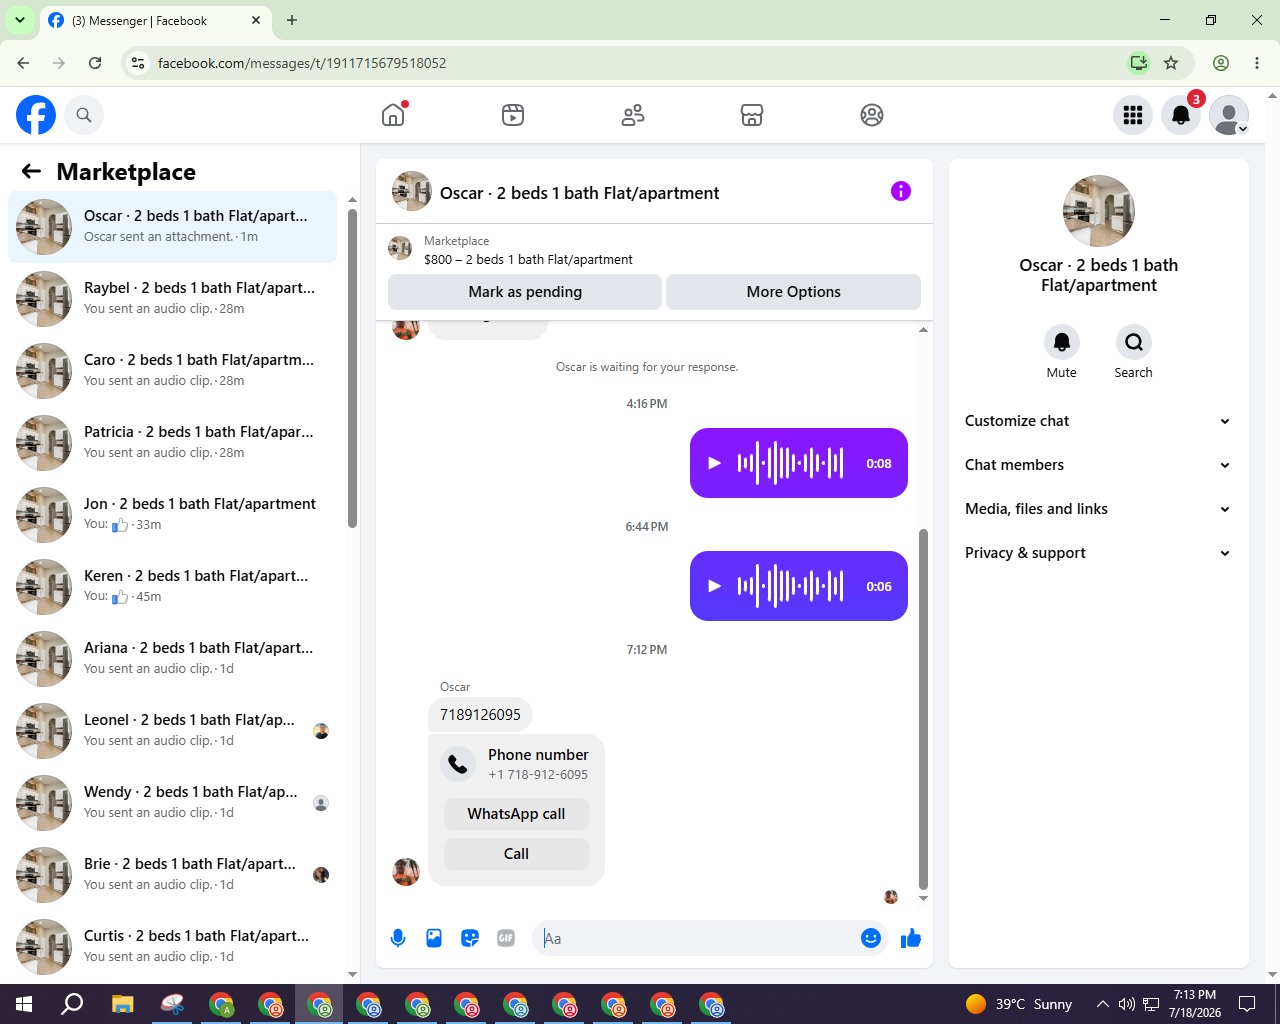This screenshot has height=1024, width=1280.
Task: Send a thumbs-up like
Action: point(911,938)
